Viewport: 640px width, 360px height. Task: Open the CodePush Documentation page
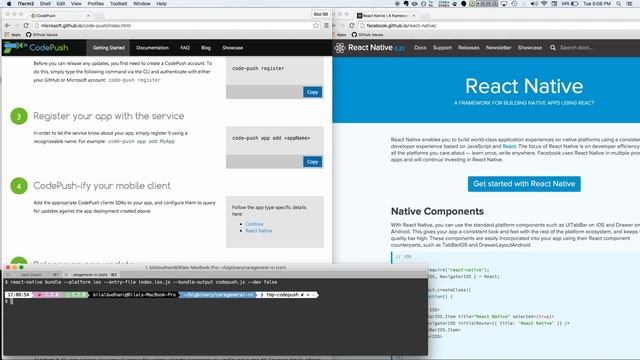(x=152, y=48)
